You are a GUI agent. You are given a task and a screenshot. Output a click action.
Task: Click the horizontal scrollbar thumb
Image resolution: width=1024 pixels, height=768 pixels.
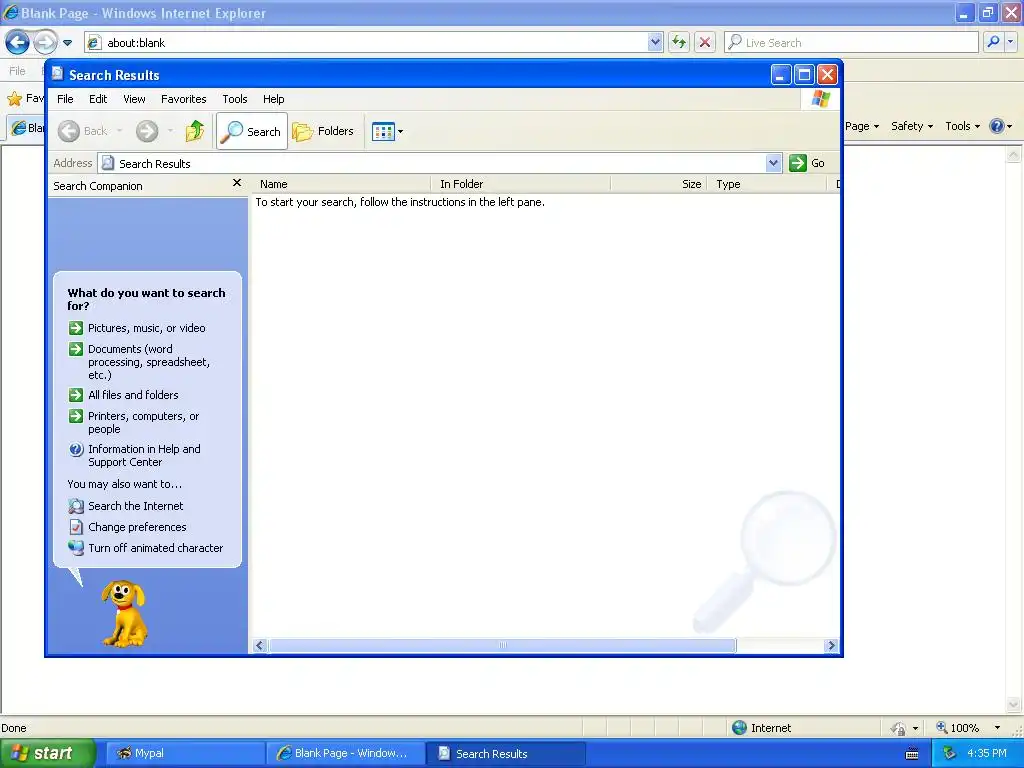(503, 645)
